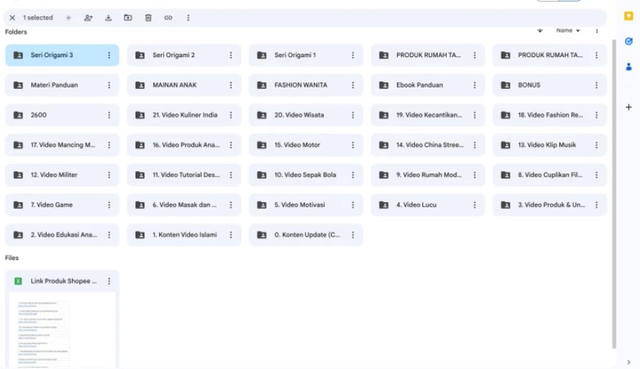This screenshot has height=369, width=640.
Task: Select 15. Video Motor folder
Action: click(306, 145)
